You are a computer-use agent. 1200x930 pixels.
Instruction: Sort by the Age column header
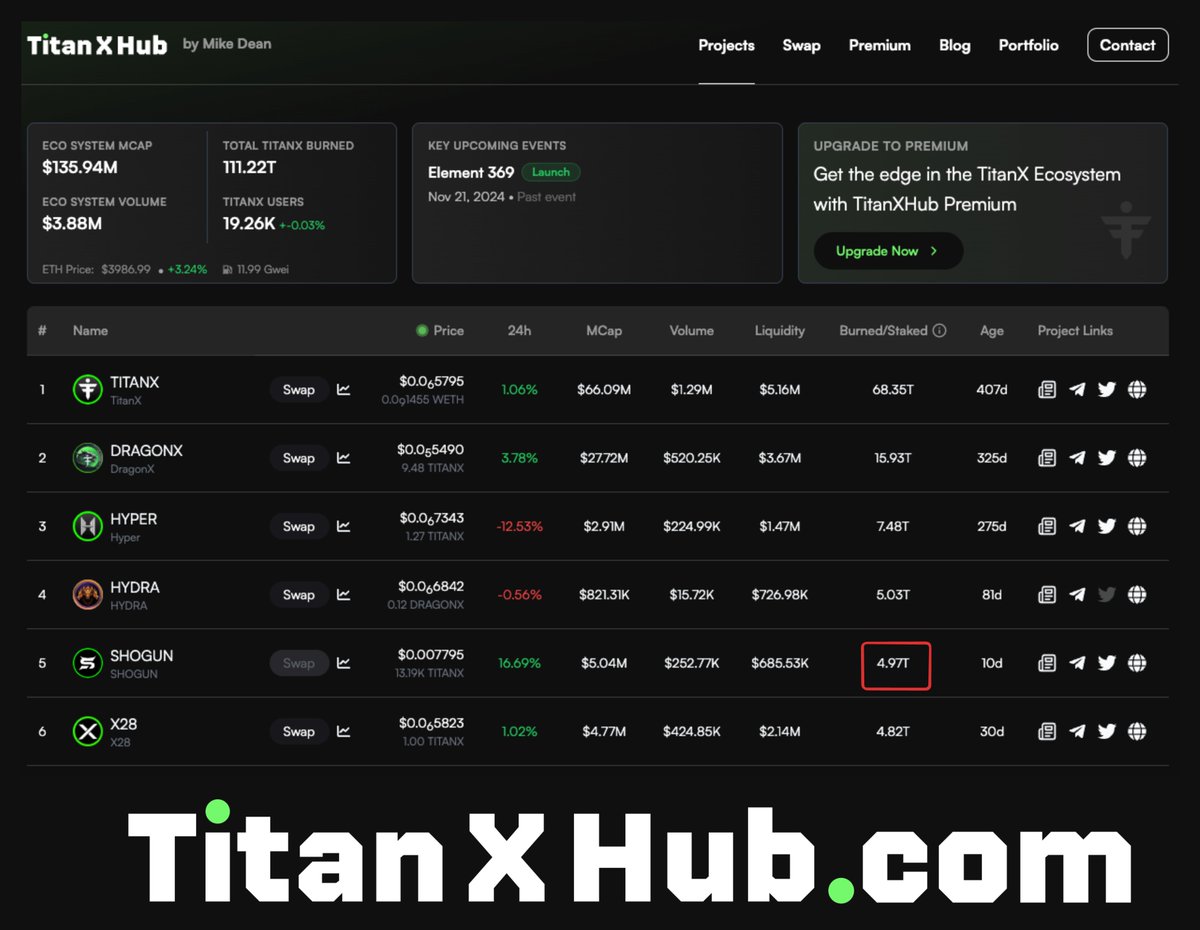click(992, 331)
